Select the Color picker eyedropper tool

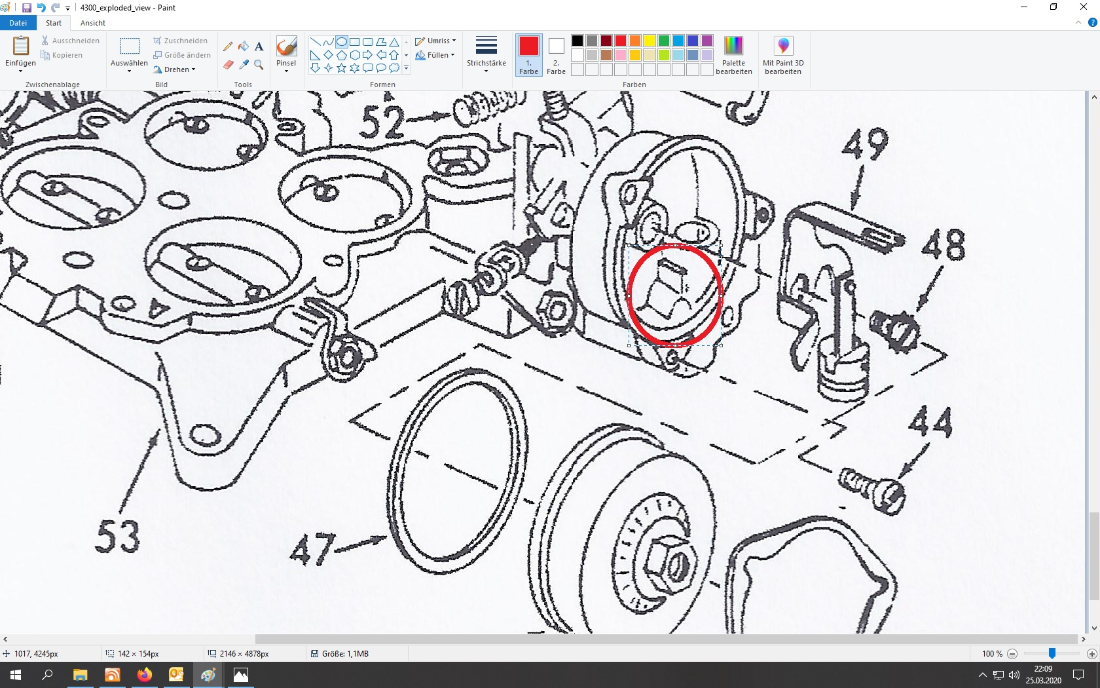243,65
